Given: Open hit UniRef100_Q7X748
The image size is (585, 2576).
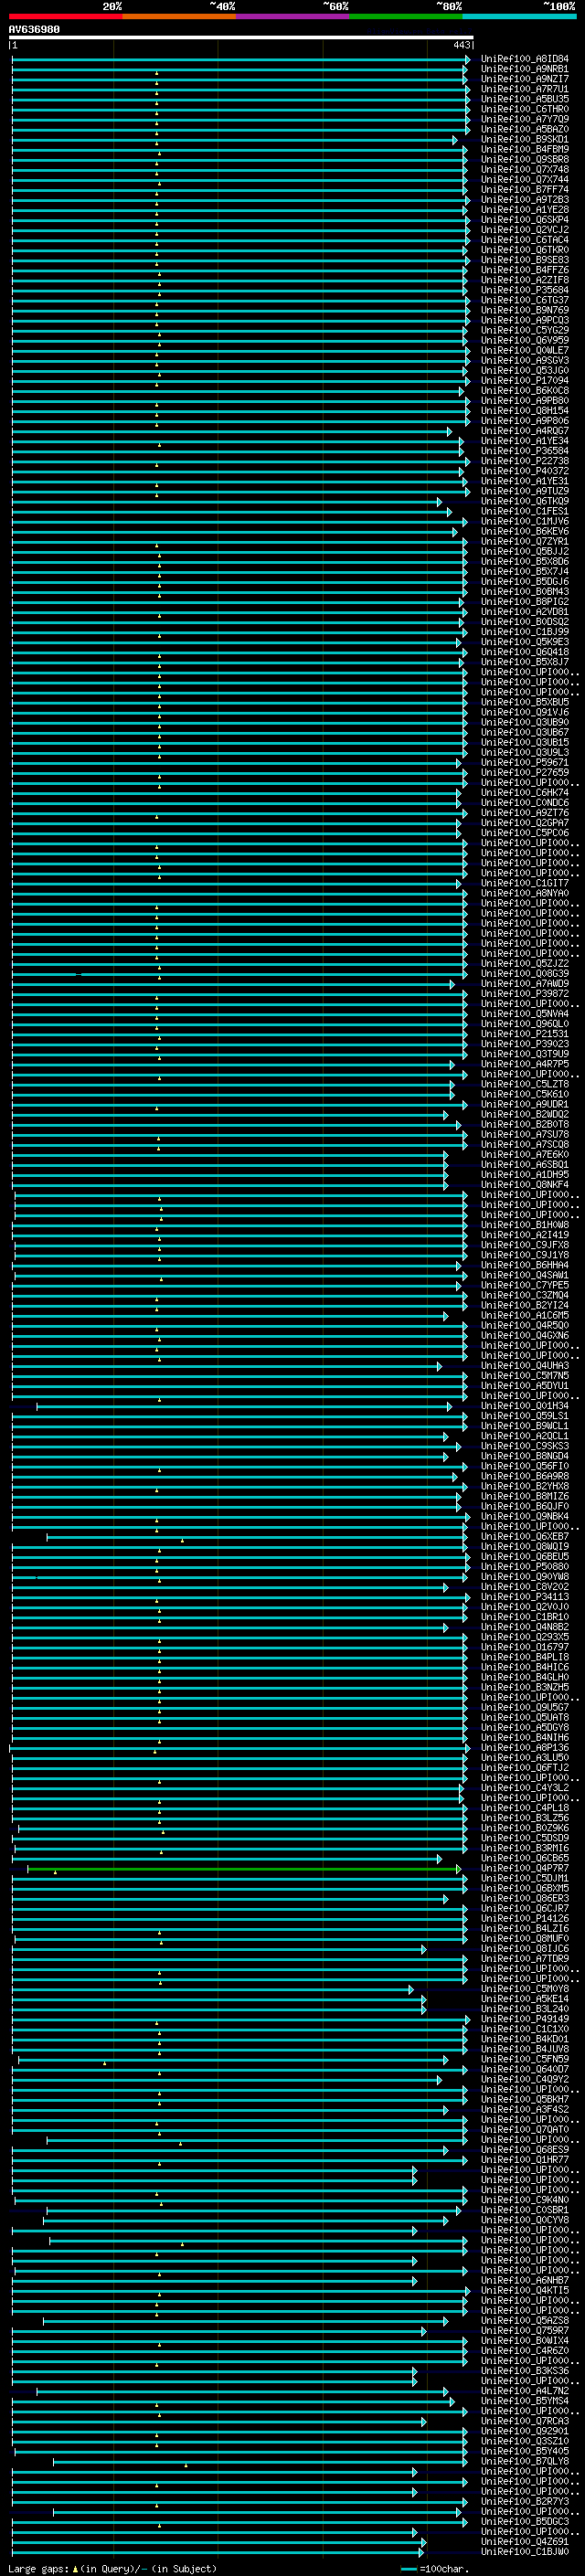Looking at the screenshot, I should tap(525, 169).
